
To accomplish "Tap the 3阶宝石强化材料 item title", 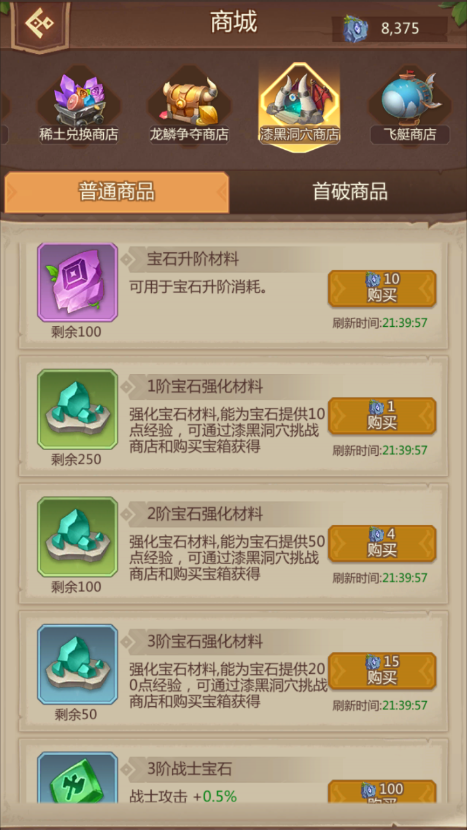I will pyautogui.click(x=205, y=642).
